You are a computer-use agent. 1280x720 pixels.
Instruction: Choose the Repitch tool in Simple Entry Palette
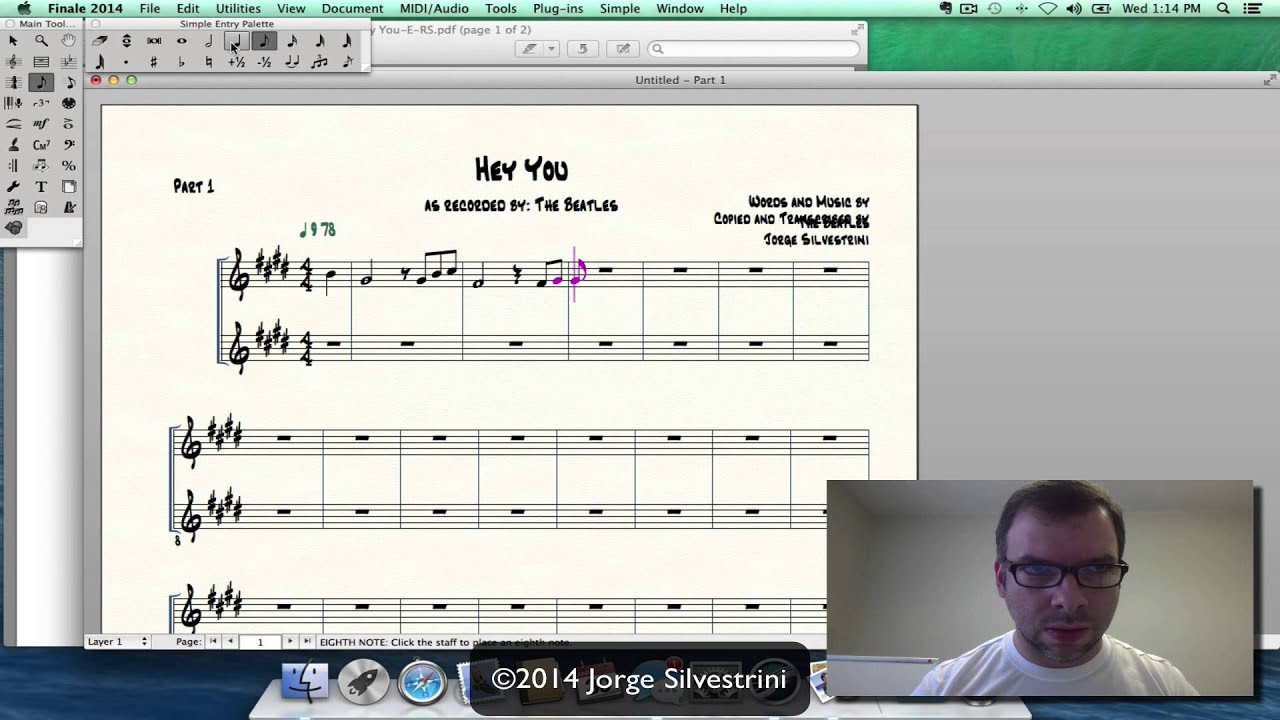pyautogui.click(x=126, y=41)
